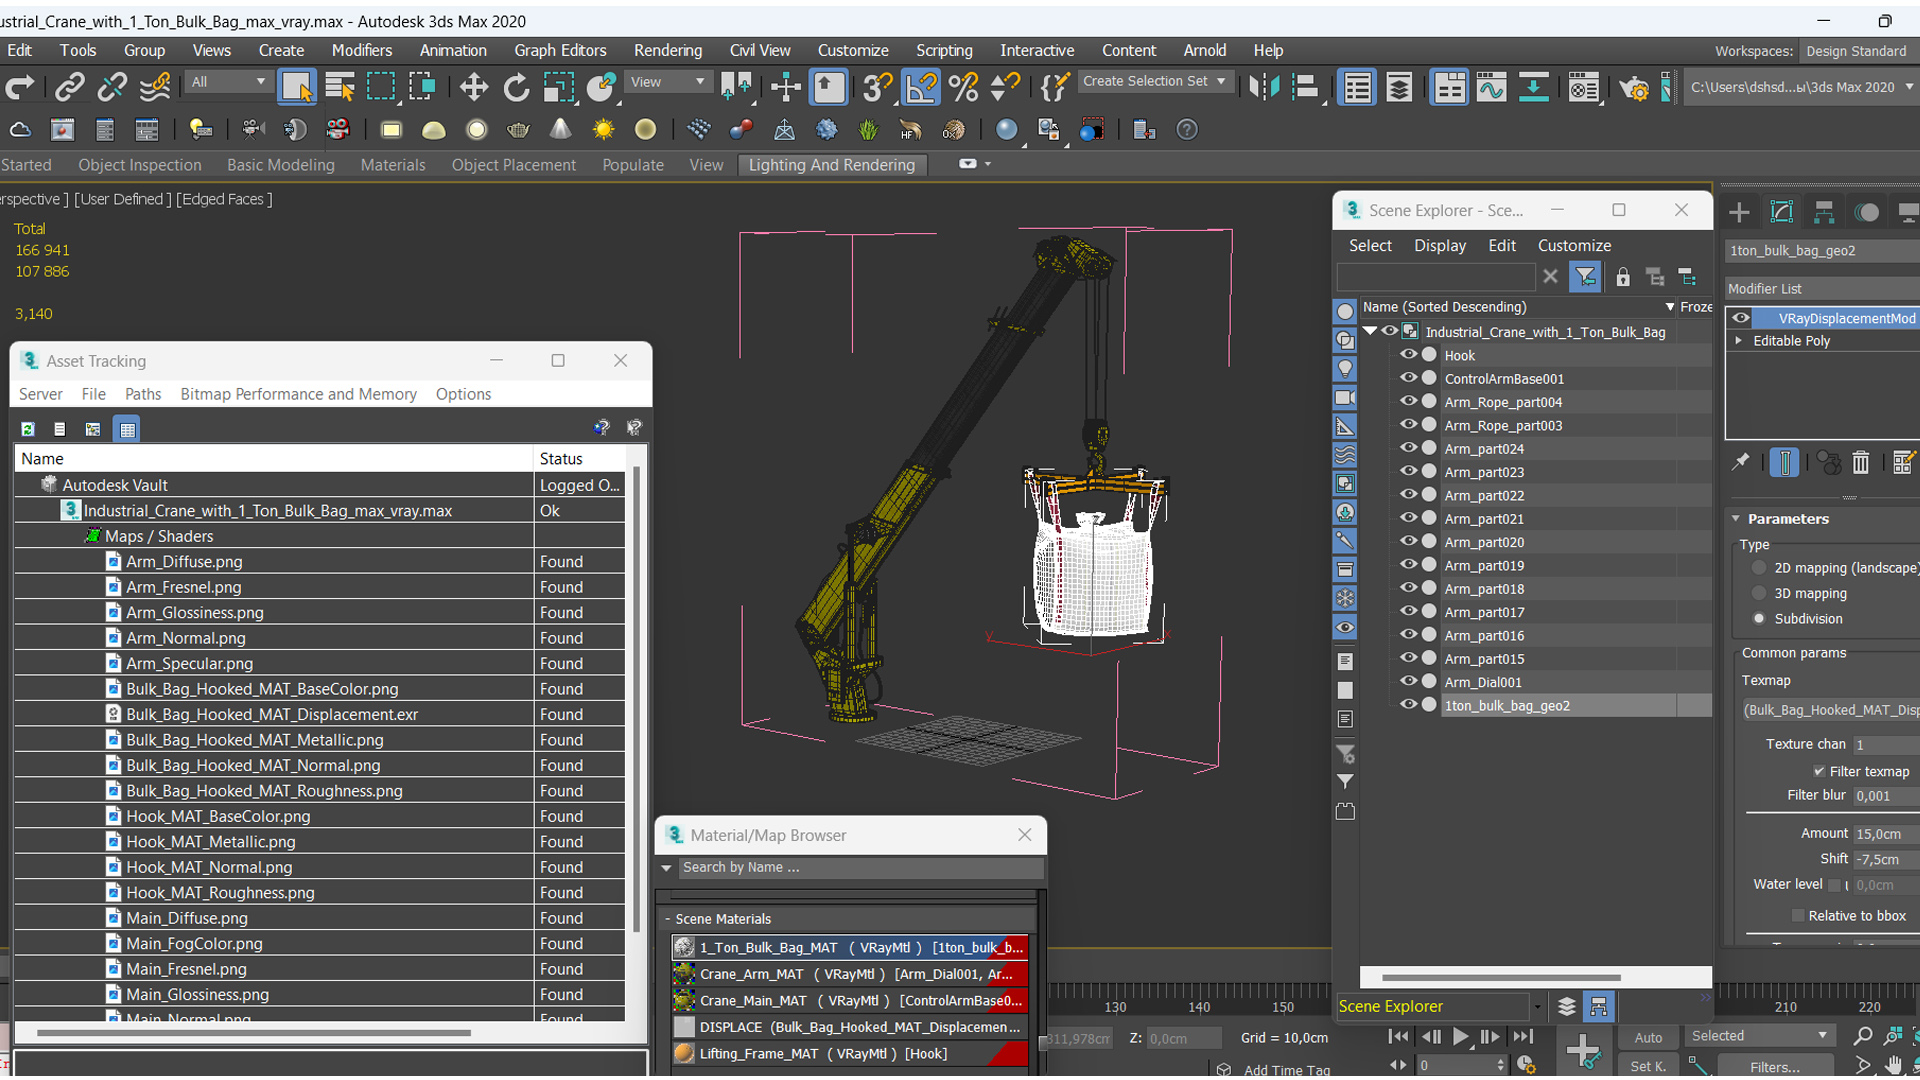Select Subdivision radio button
Screen dimensions: 1920x1080
pos(1759,619)
